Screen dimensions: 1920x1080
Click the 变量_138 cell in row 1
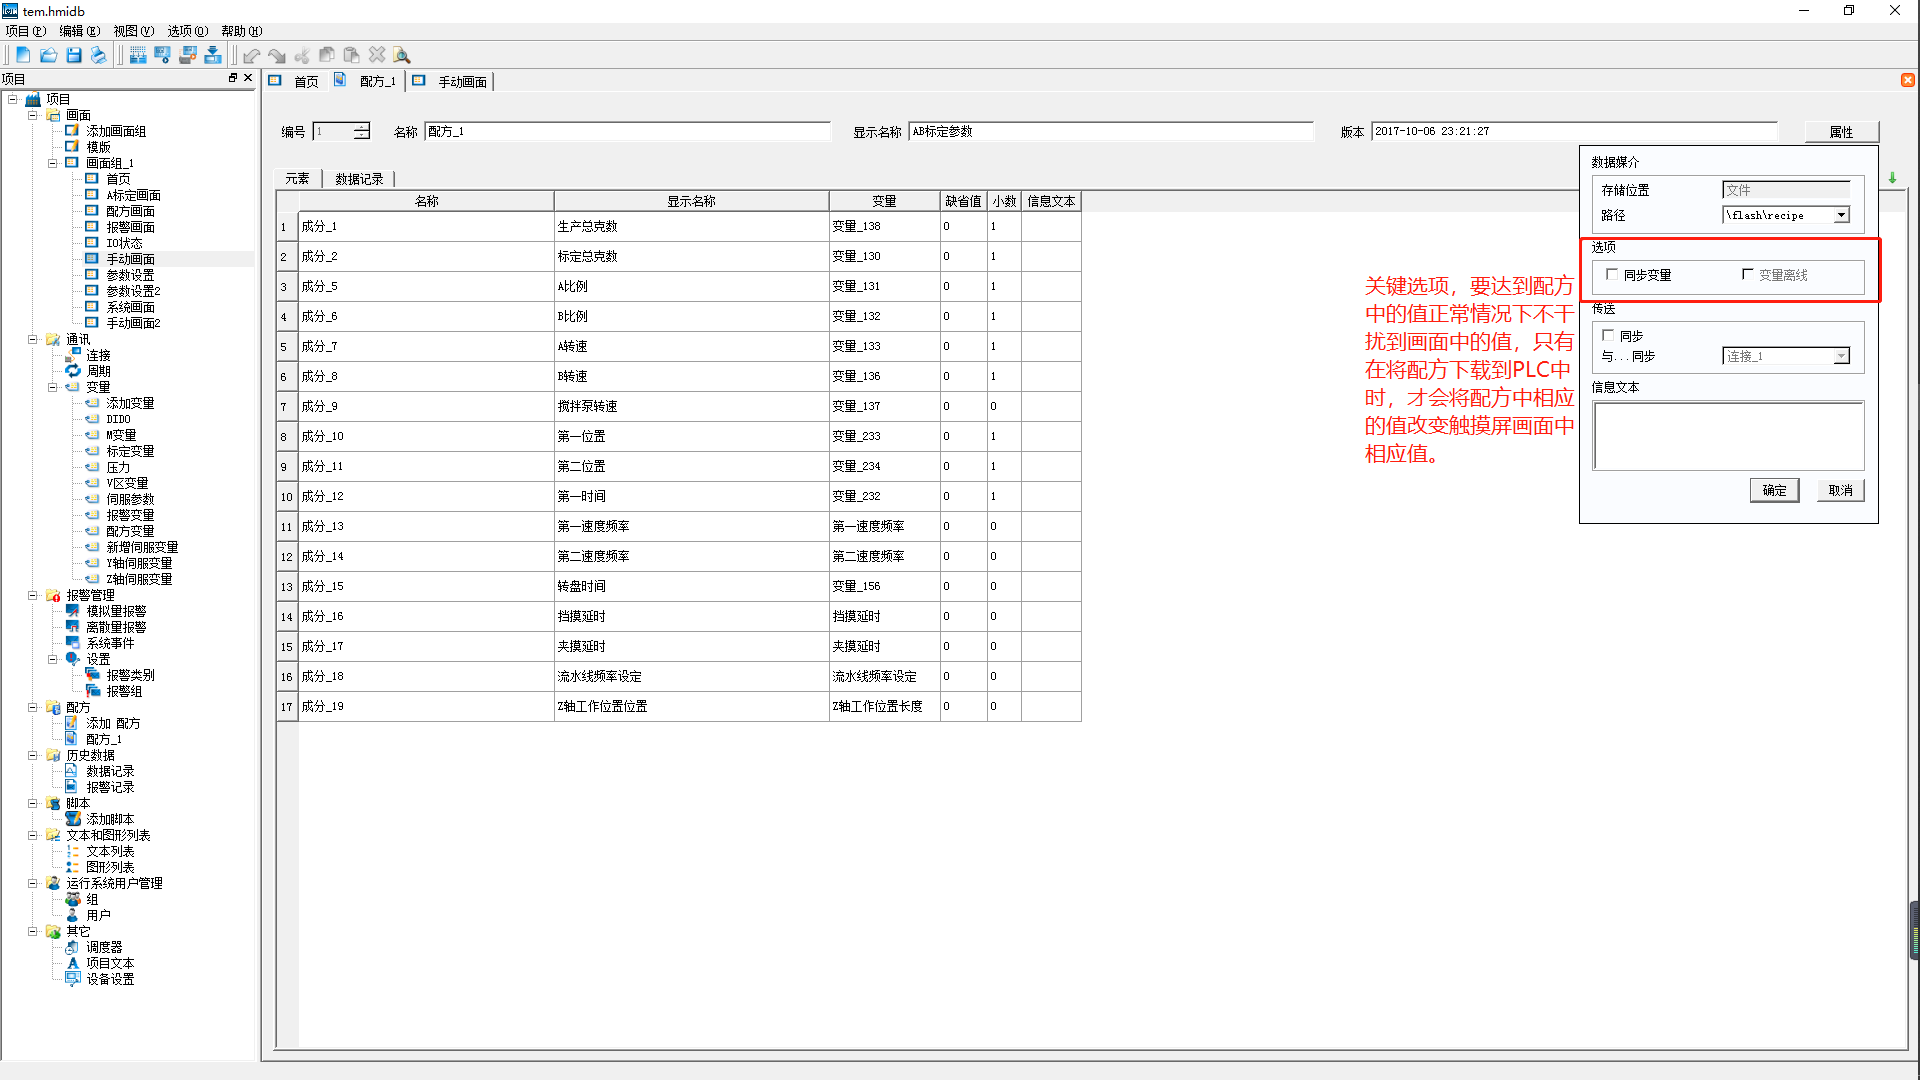[x=884, y=226]
